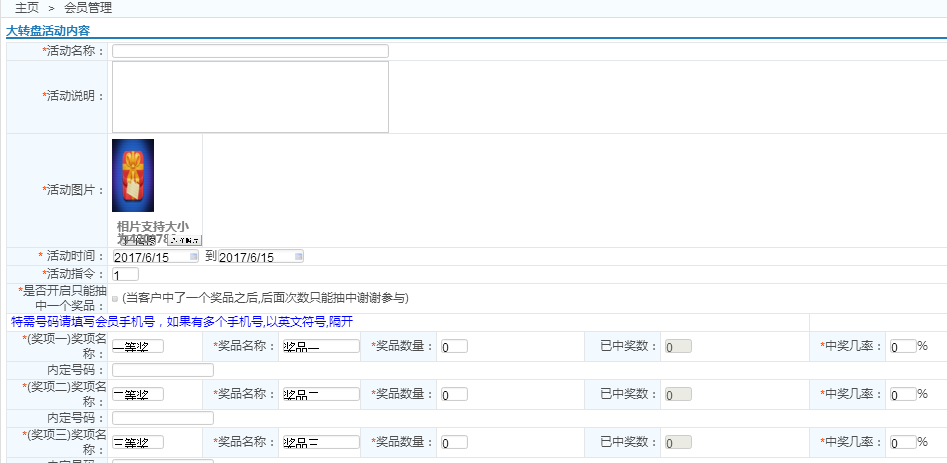The height and width of the screenshot is (463, 947).
Task: Click the 中奖几率 field for prize one
Action: point(902,346)
